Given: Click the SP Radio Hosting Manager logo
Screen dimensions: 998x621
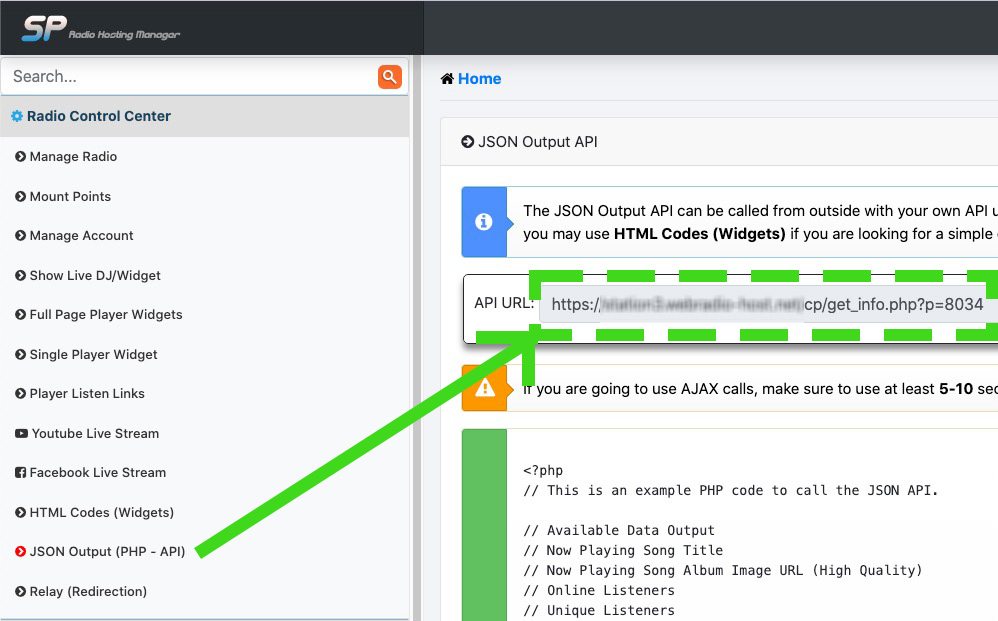Looking at the screenshot, I should pyautogui.click(x=100, y=29).
